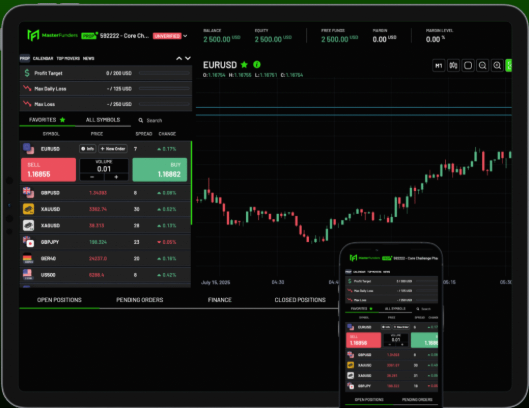The height and width of the screenshot is (408, 529).
Task: Open the M1 timeframe selector
Action: 439,65
